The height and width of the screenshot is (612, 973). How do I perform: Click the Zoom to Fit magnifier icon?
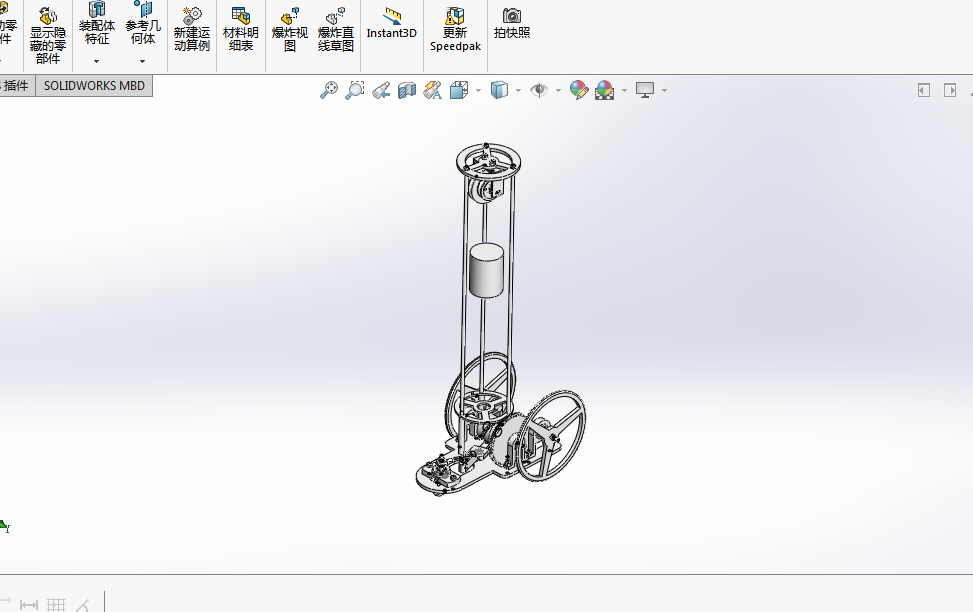(x=329, y=90)
